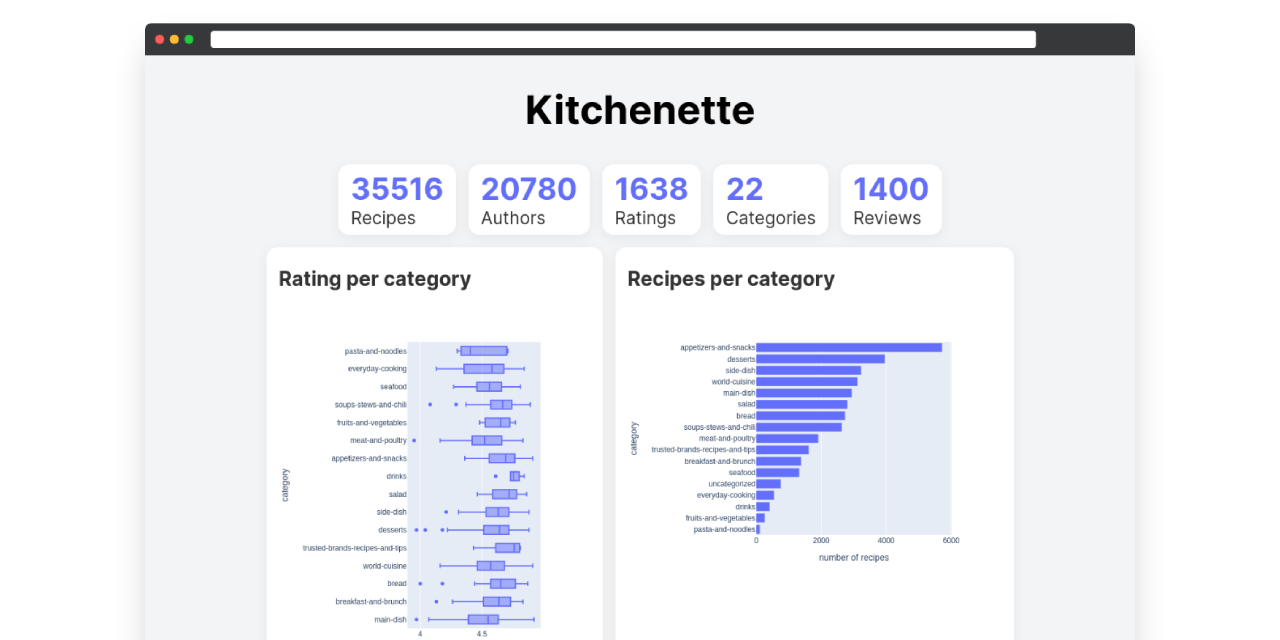The width and height of the screenshot is (1280, 640).
Task: Select the main-dish label in rating chart
Action: [389, 619]
